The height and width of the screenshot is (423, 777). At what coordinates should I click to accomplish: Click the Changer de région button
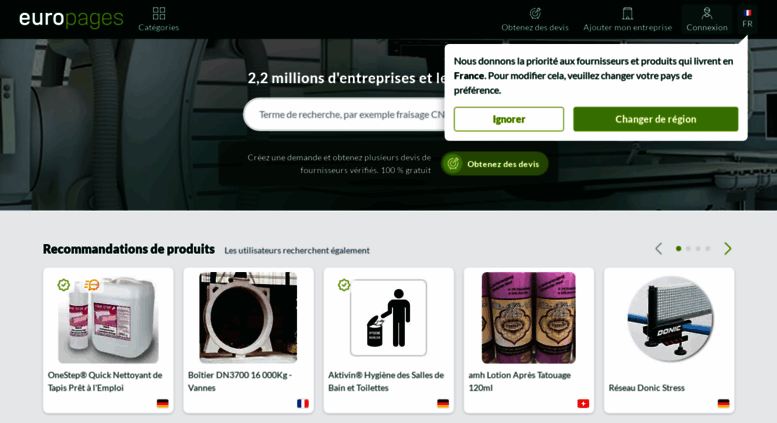tap(656, 119)
